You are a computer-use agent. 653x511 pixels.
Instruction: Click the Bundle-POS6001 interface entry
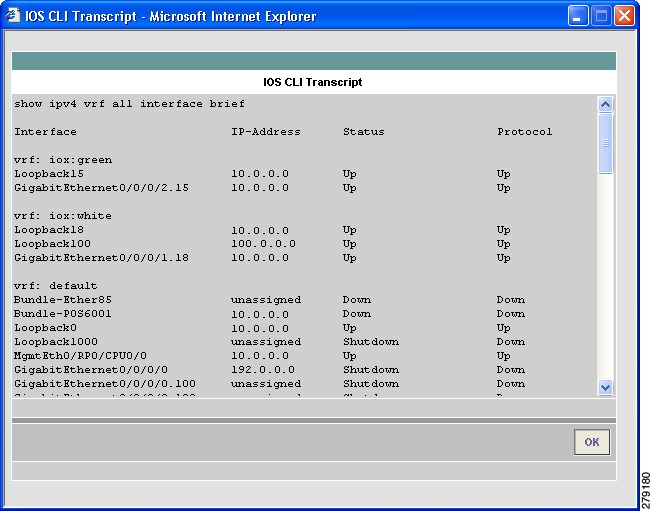(x=63, y=314)
